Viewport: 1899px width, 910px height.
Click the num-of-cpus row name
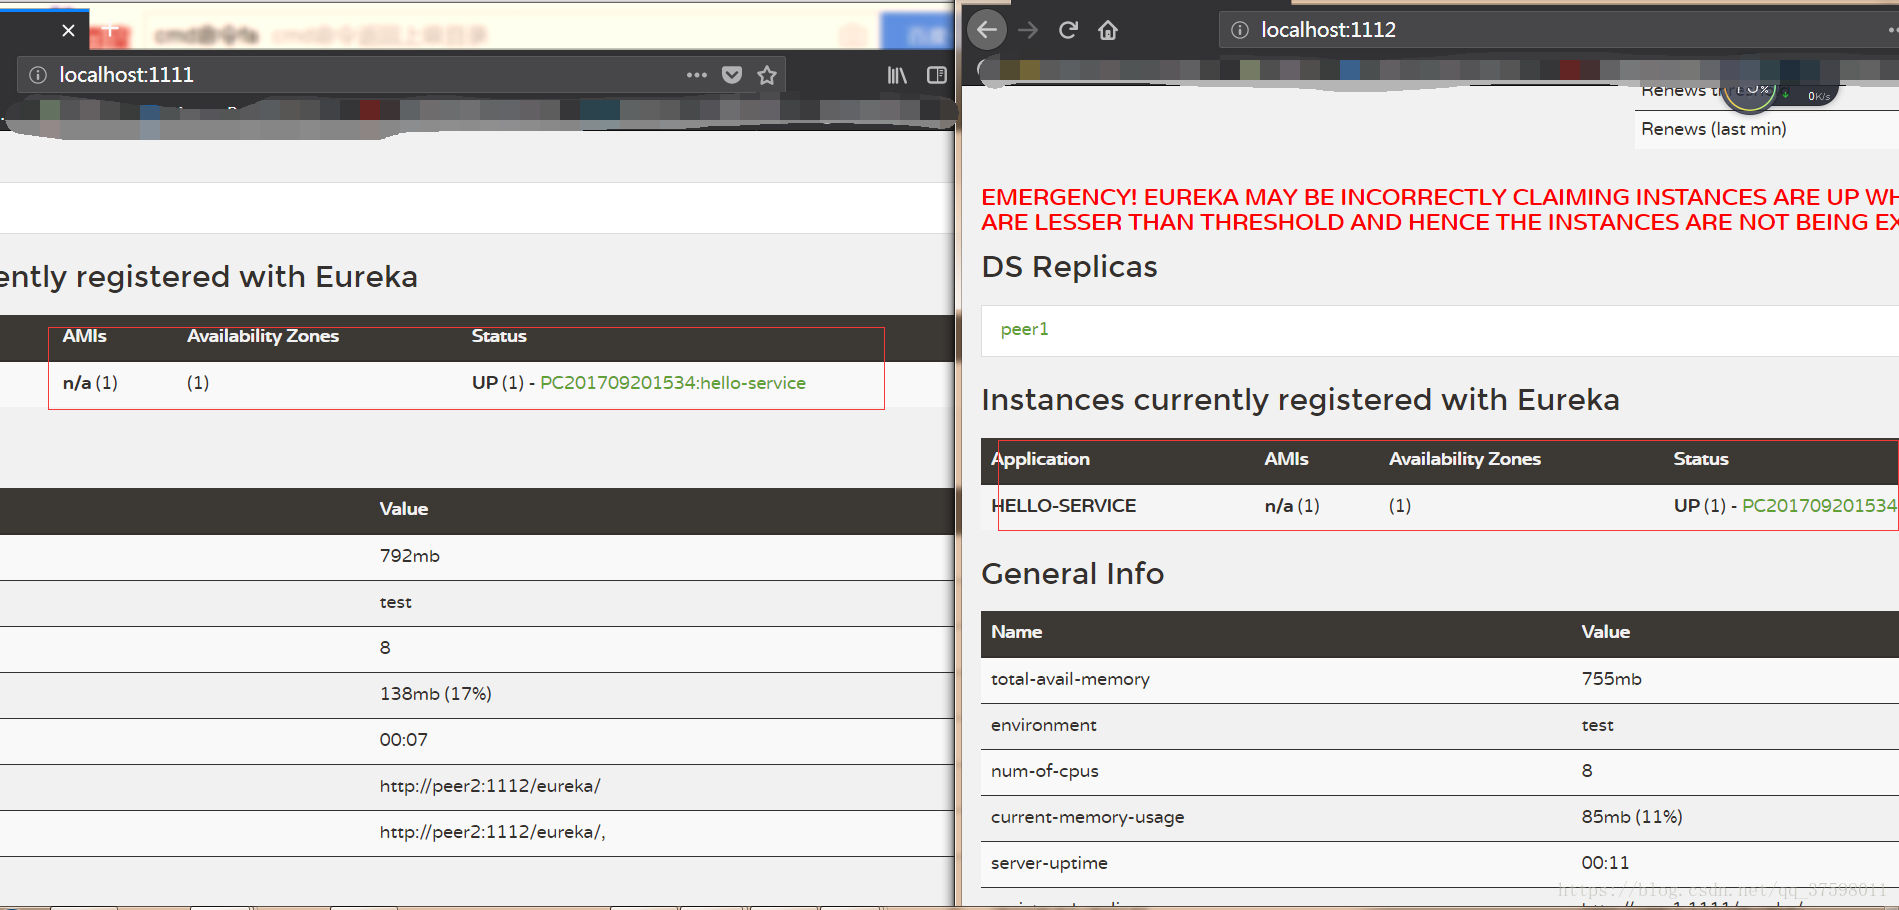[1045, 771]
